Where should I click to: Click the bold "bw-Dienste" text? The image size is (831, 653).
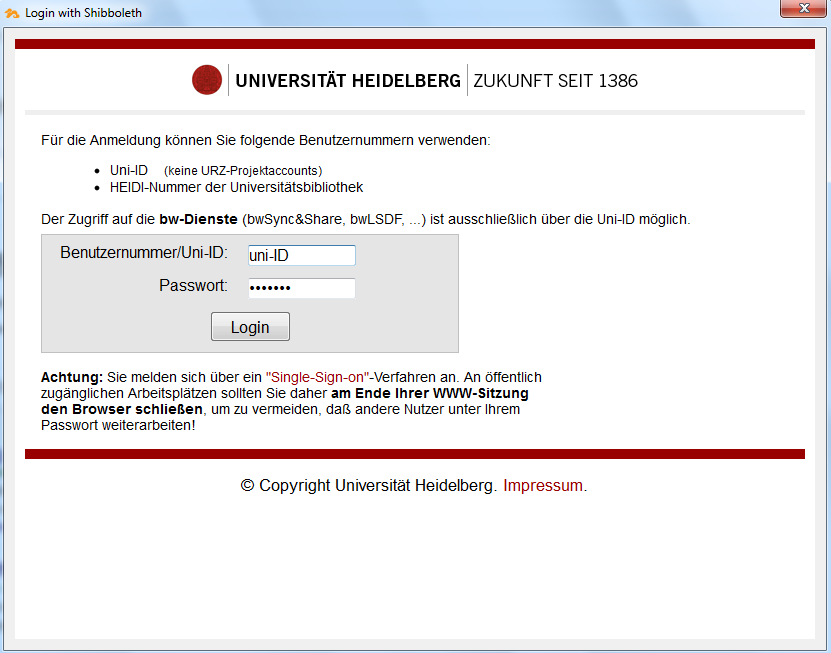[x=198, y=219]
